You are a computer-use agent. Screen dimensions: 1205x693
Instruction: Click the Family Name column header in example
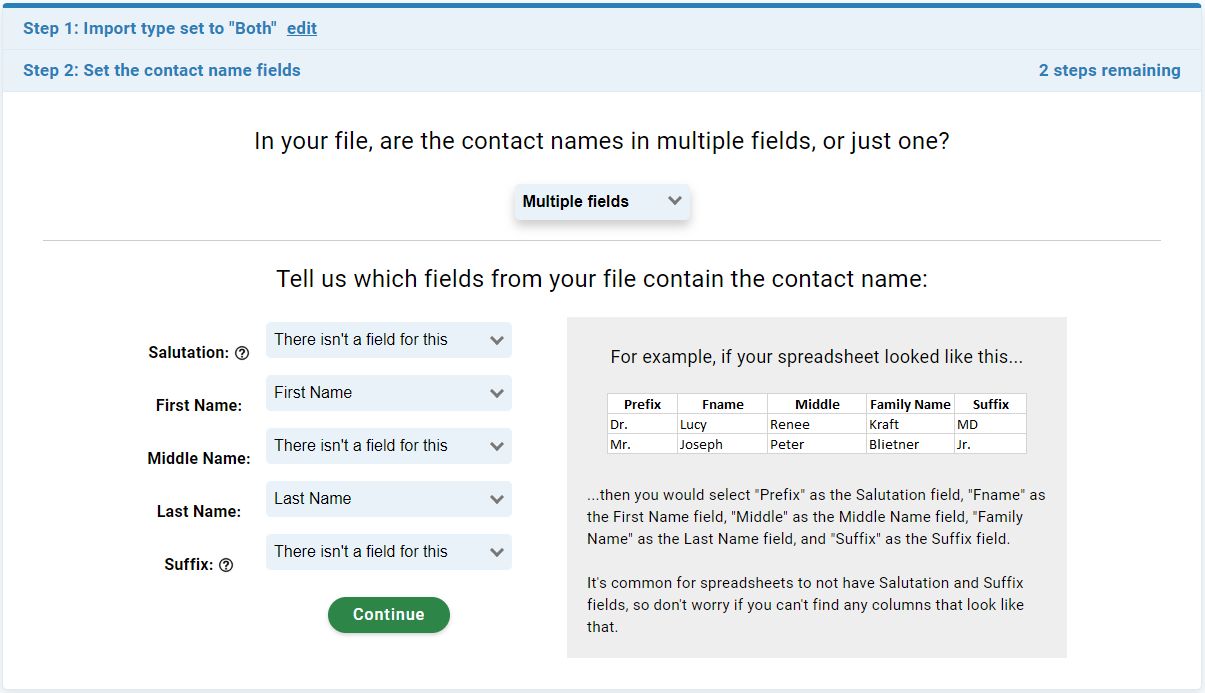coord(910,404)
